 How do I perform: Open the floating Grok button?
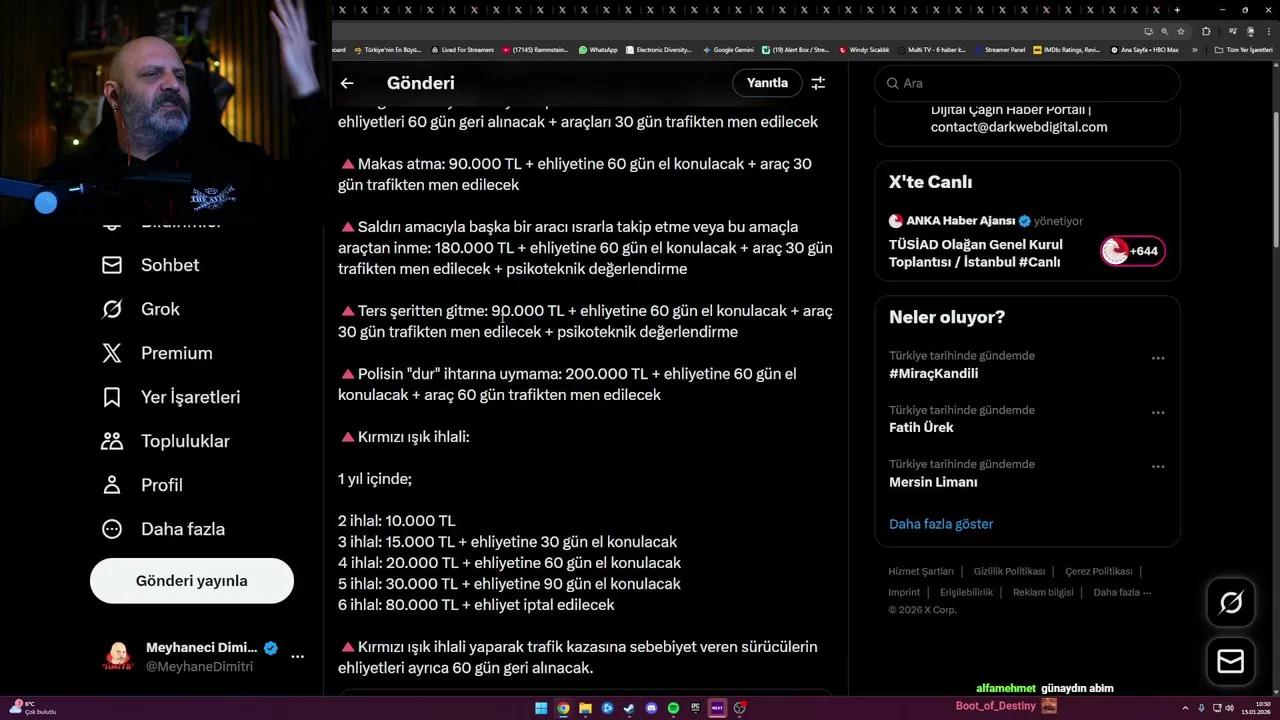(x=1231, y=602)
